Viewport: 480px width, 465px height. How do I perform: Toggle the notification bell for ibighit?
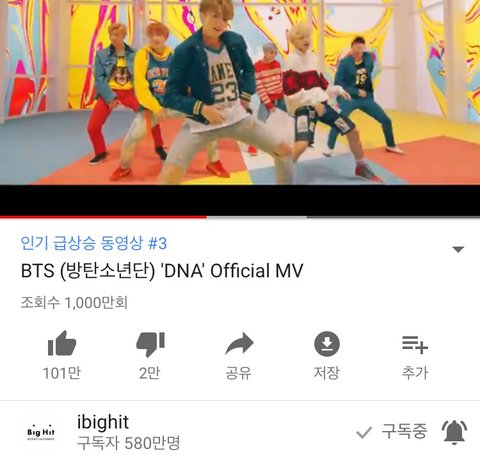(454, 432)
